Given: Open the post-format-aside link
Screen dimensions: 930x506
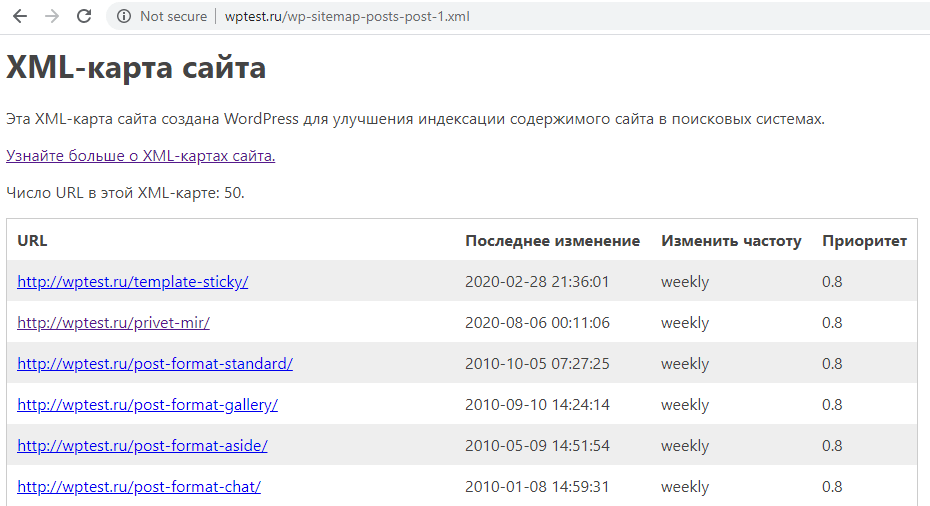Looking at the screenshot, I should [x=142, y=446].
